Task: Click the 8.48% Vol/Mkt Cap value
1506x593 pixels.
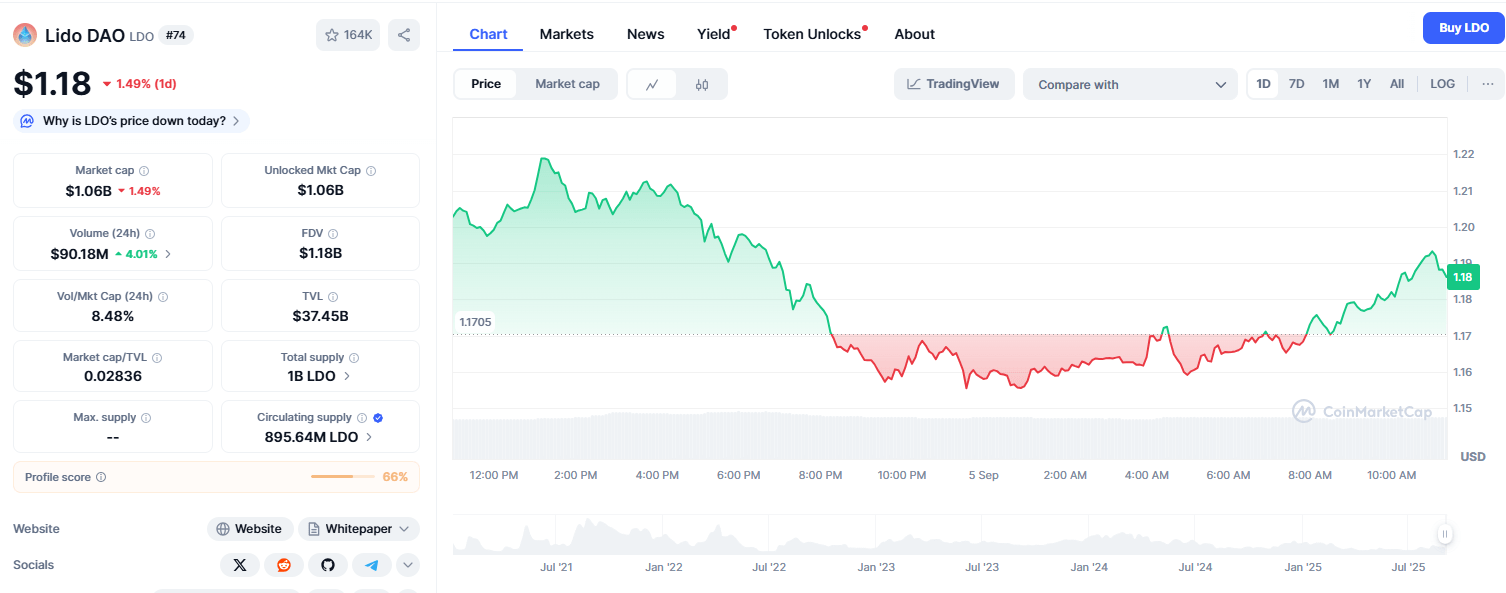Action: click(113, 316)
